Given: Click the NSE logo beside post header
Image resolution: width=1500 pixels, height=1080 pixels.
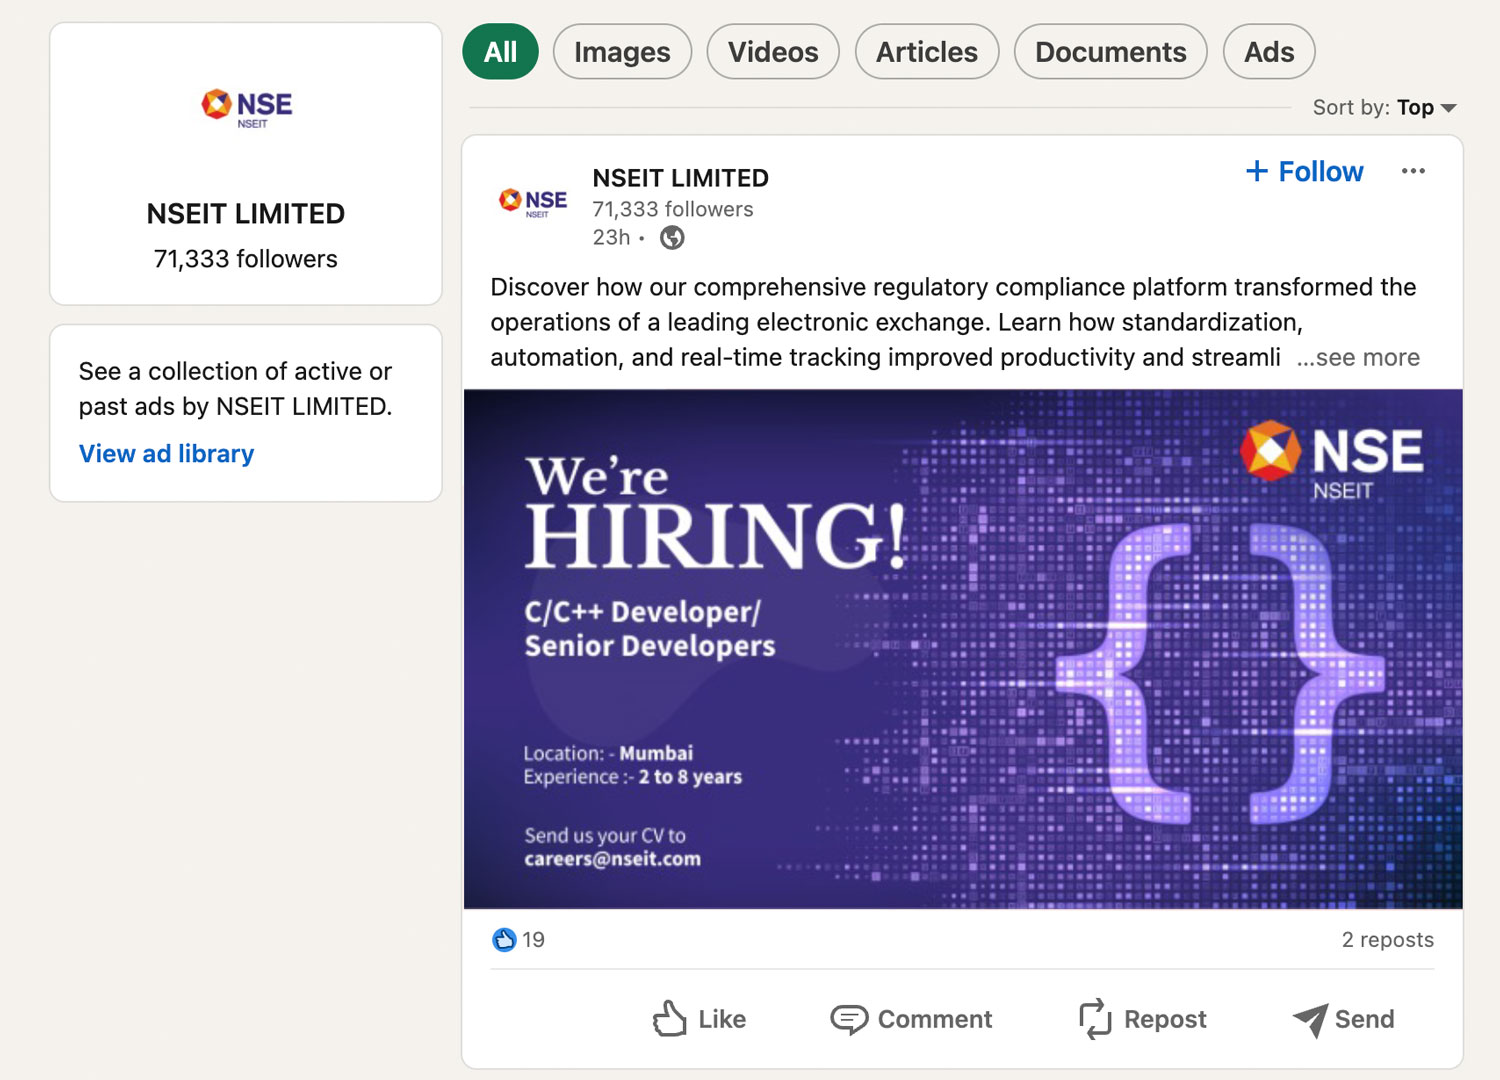Looking at the screenshot, I should (x=533, y=203).
